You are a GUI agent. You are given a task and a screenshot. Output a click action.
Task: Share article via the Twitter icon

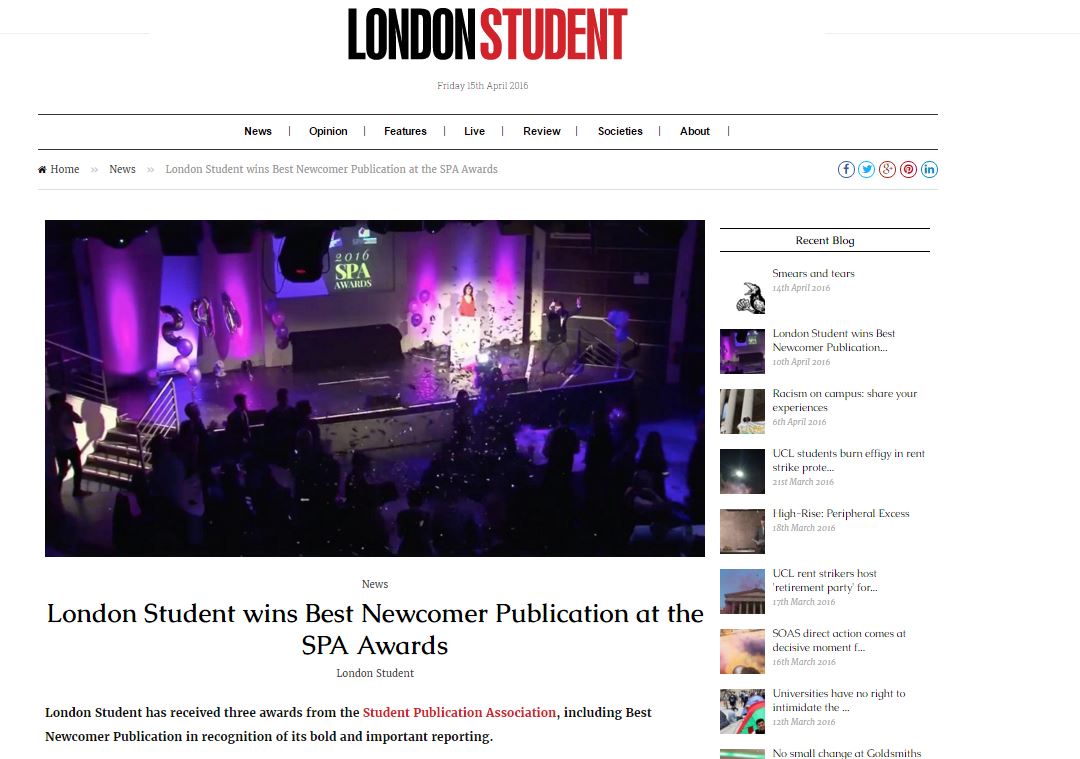pyautogui.click(x=866, y=169)
